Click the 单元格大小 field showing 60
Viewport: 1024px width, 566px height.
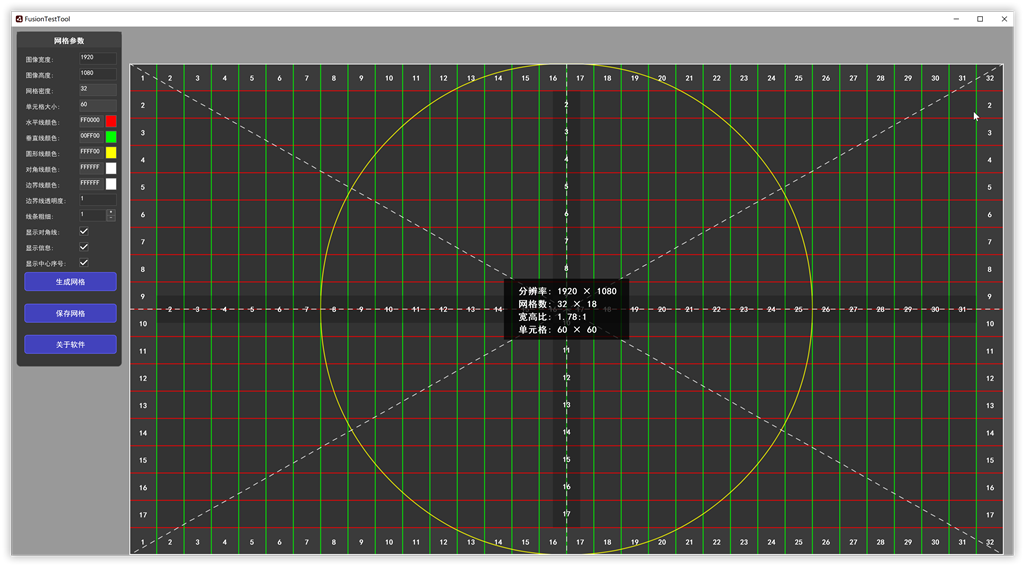(98, 105)
